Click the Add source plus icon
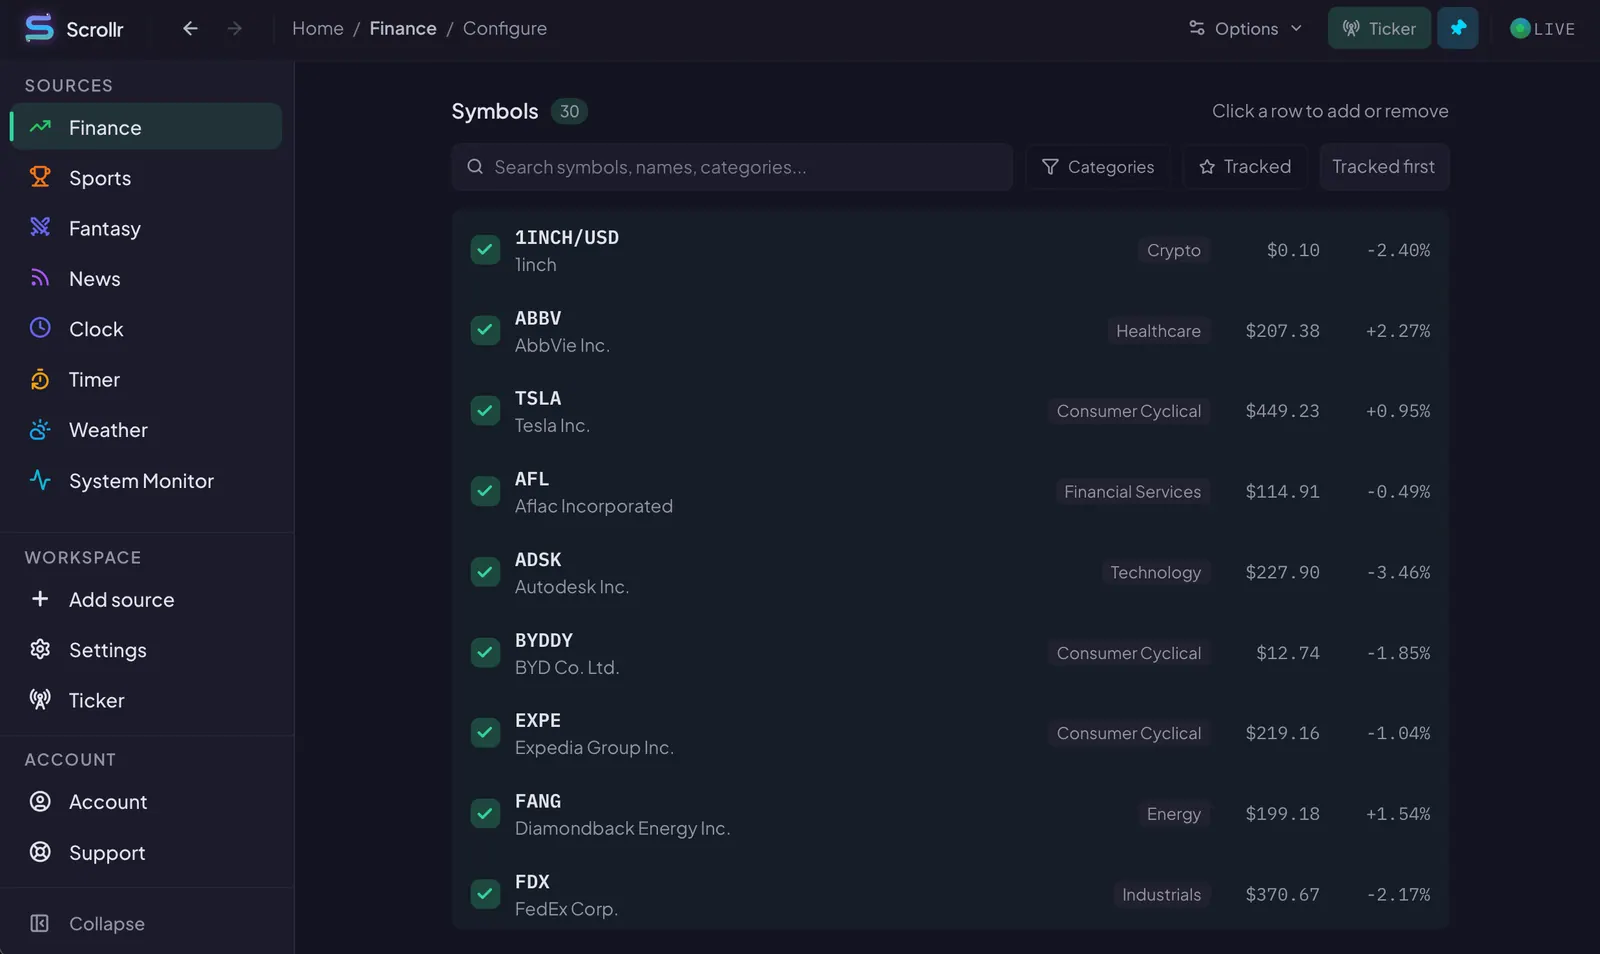 pos(40,599)
